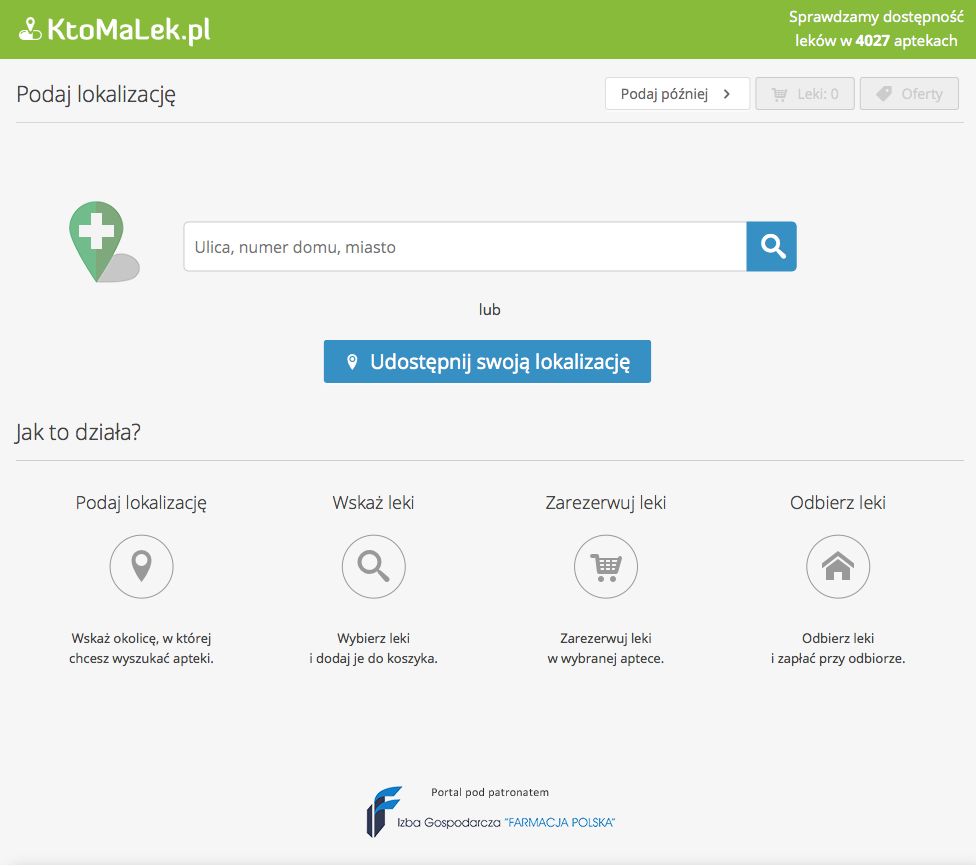Click the Wskaż leki magnifier icon

pyautogui.click(x=373, y=566)
